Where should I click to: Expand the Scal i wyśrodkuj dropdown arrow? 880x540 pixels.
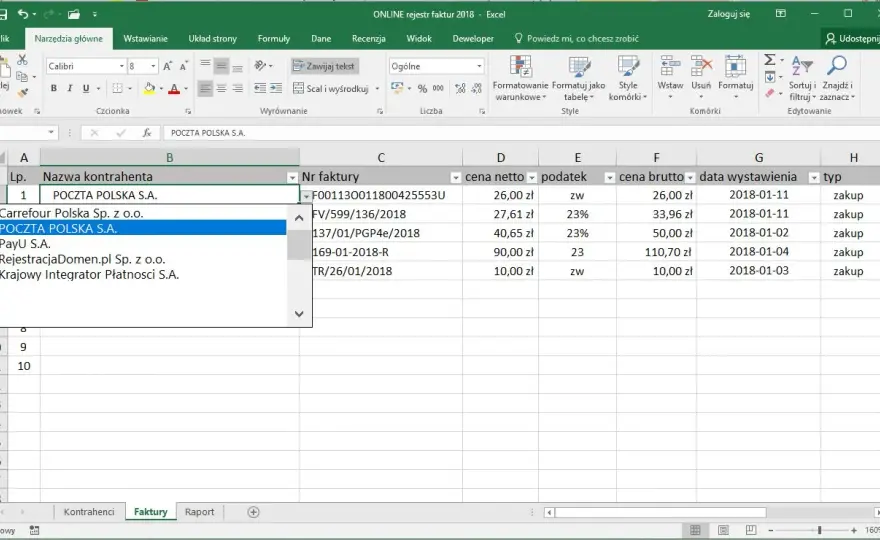pyautogui.click(x=377, y=89)
